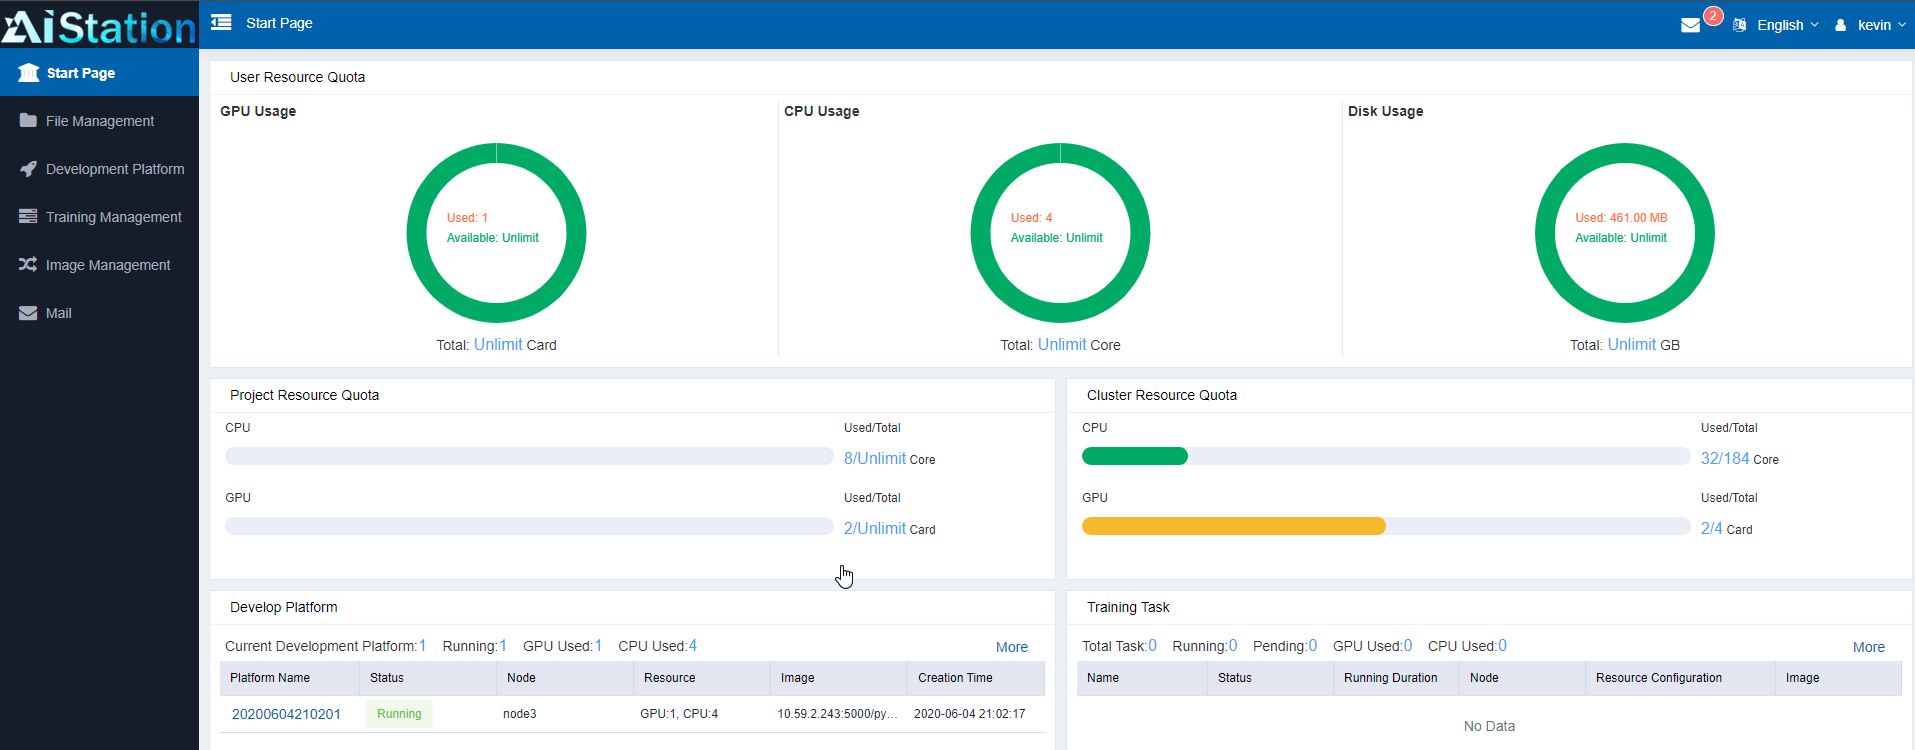Click the AiStation logo
This screenshot has width=1915, height=750.
(x=99, y=25)
